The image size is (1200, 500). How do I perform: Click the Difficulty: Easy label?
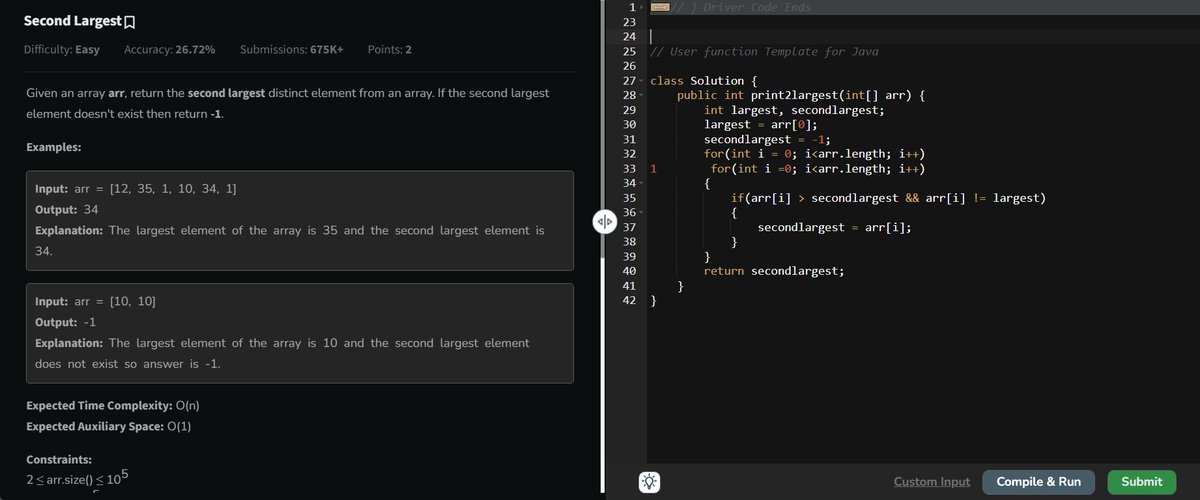click(x=61, y=49)
